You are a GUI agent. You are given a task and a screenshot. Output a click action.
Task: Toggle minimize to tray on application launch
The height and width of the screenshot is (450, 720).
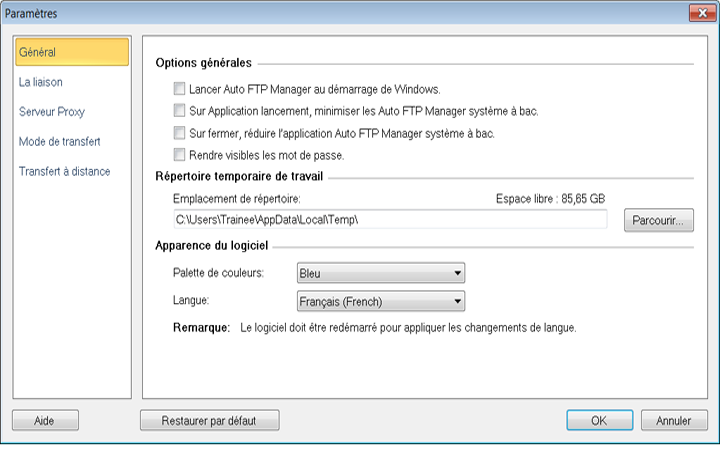pos(180,111)
